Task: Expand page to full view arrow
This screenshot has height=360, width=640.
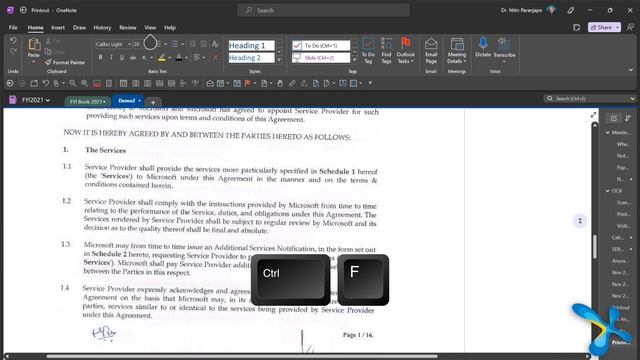Action: pos(593,115)
